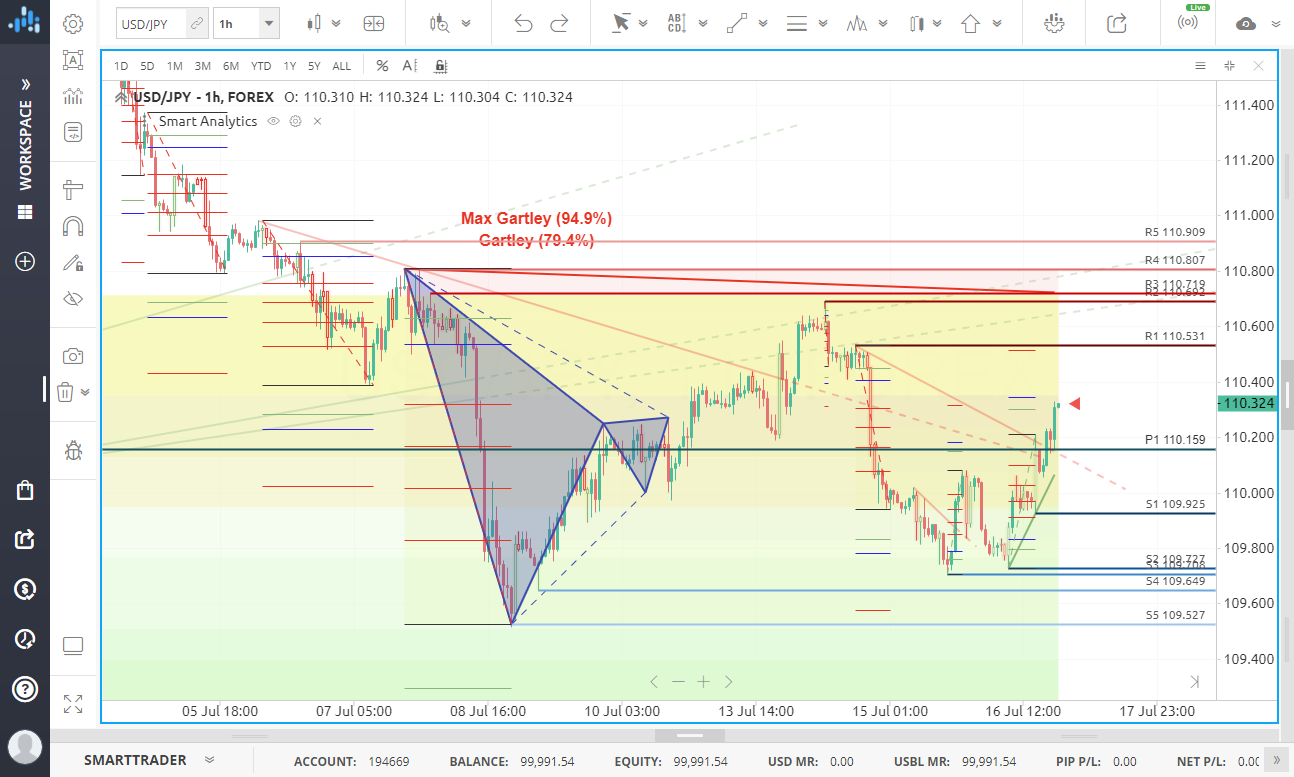
Task: Open the share chart icon in the top toolbar
Action: click(1118, 23)
